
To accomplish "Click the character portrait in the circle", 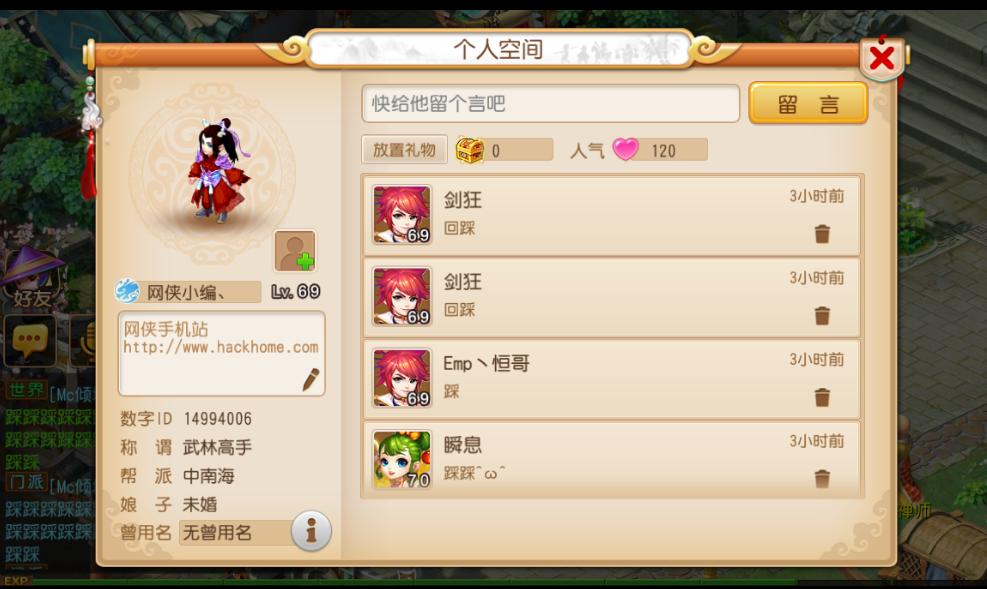I will 218,171.
